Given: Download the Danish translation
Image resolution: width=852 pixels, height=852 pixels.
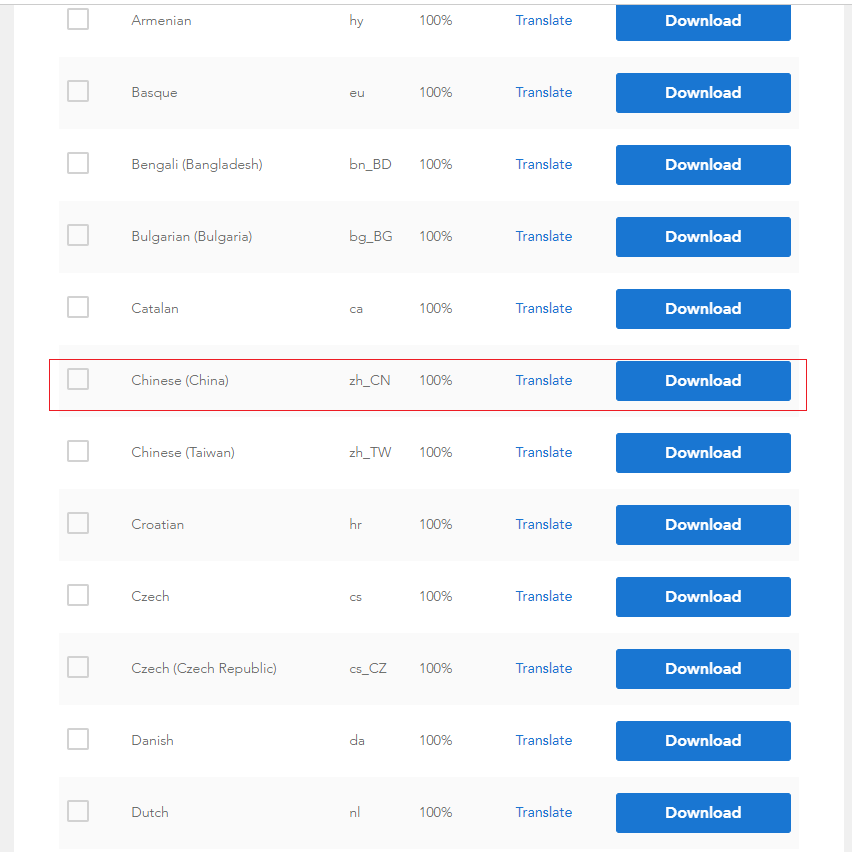Looking at the screenshot, I should [703, 741].
